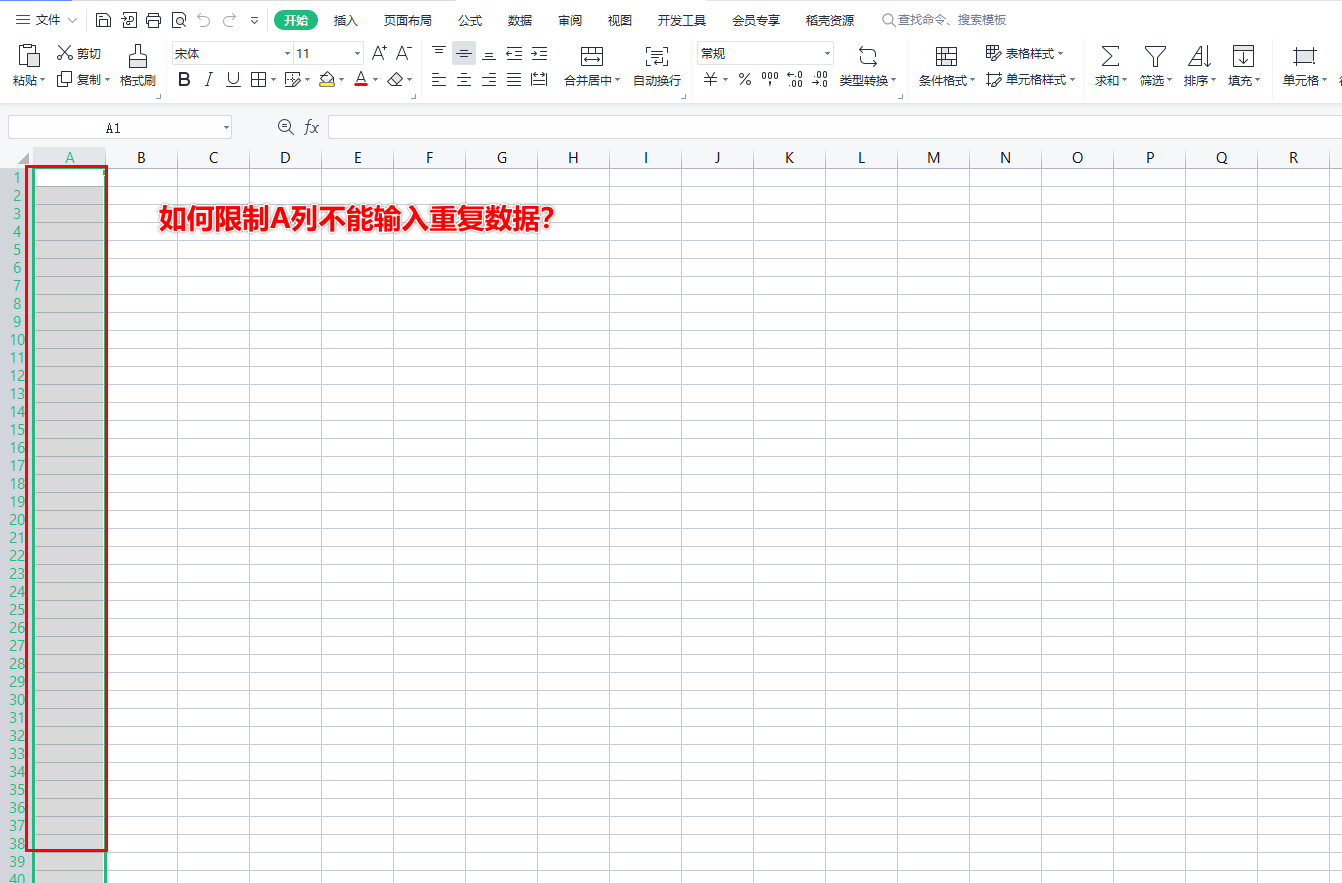Switch to the Insert (插入) tab
The width and height of the screenshot is (1342, 883).
345,20
